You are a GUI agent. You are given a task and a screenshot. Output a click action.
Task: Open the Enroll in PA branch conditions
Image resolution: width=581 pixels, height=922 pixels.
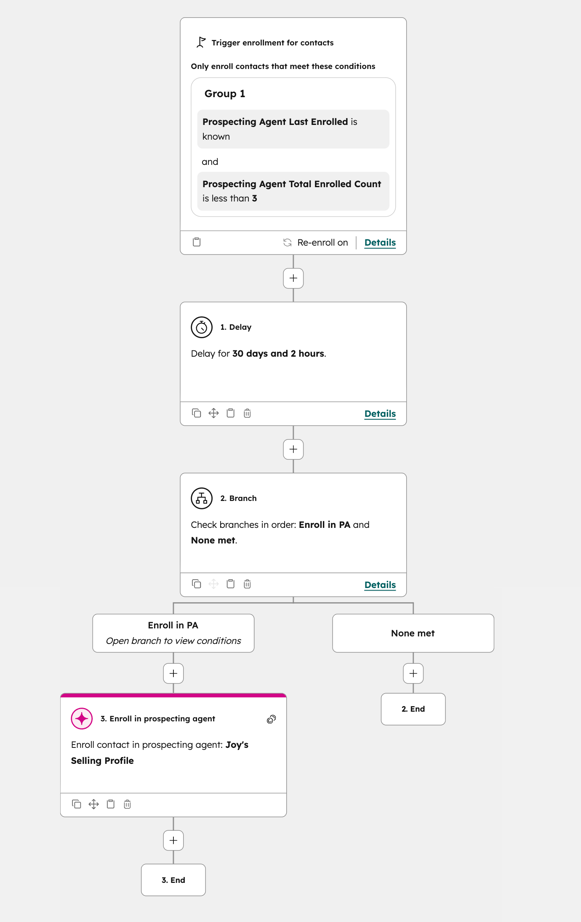click(x=173, y=633)
